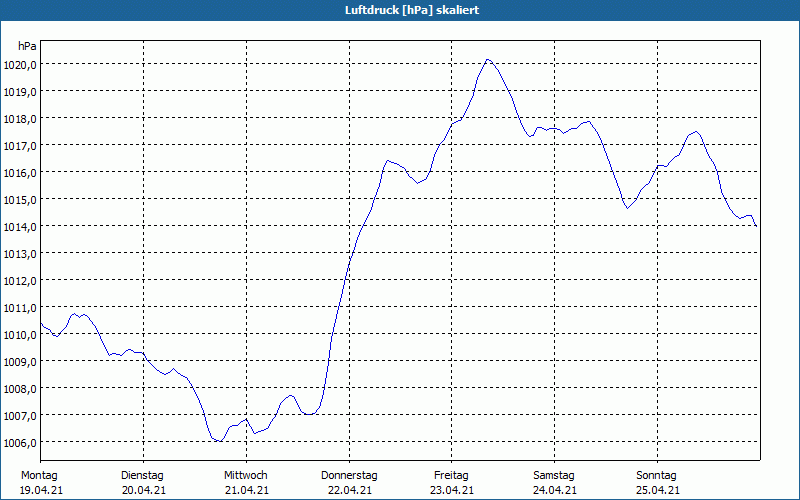
Task: Select the 'Sonntag' day label
Action: point(657,476)
